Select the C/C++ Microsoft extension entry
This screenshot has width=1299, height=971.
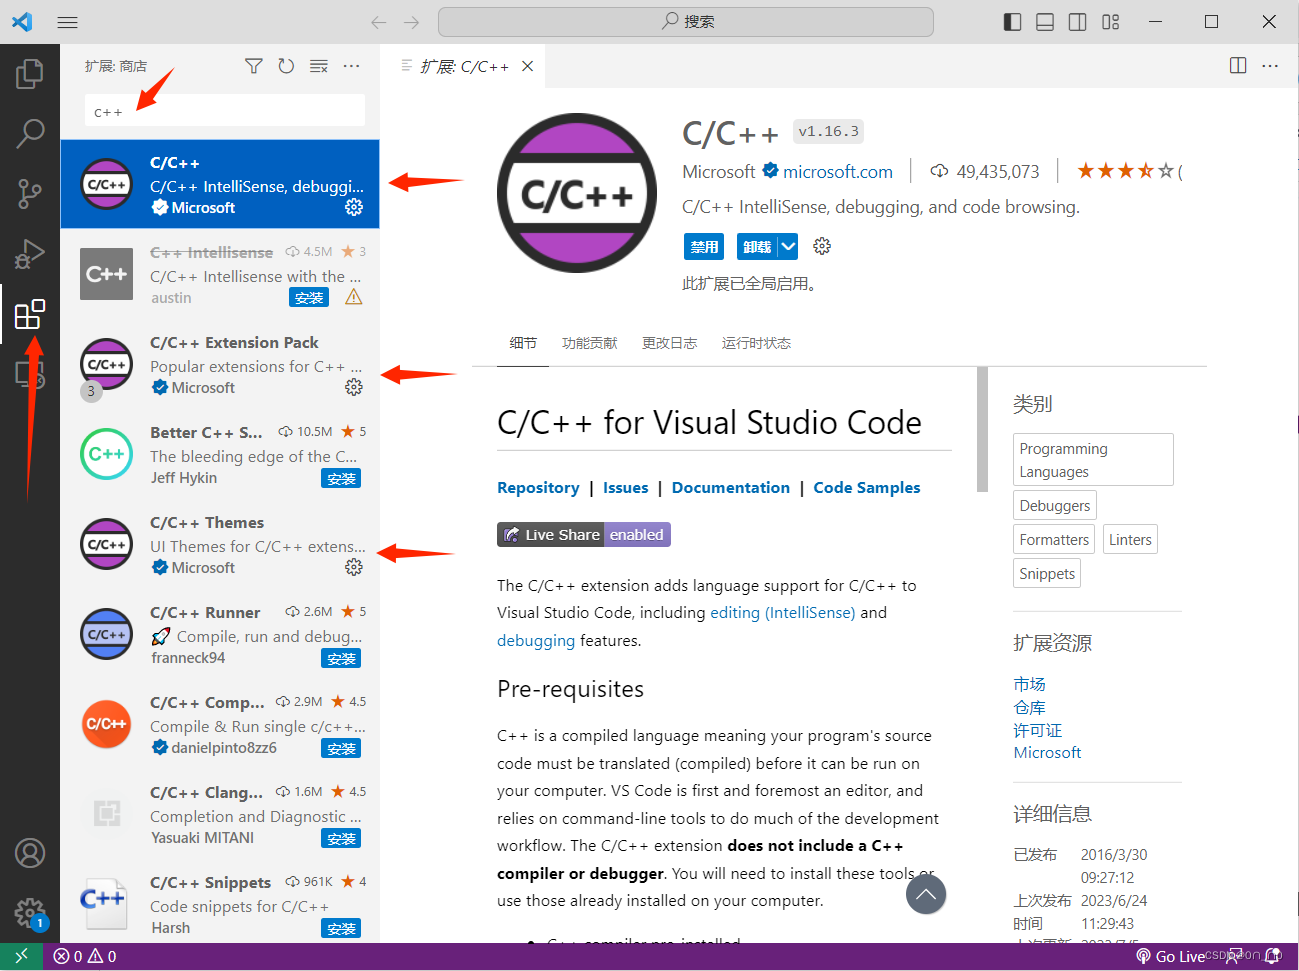click(220, 184)
